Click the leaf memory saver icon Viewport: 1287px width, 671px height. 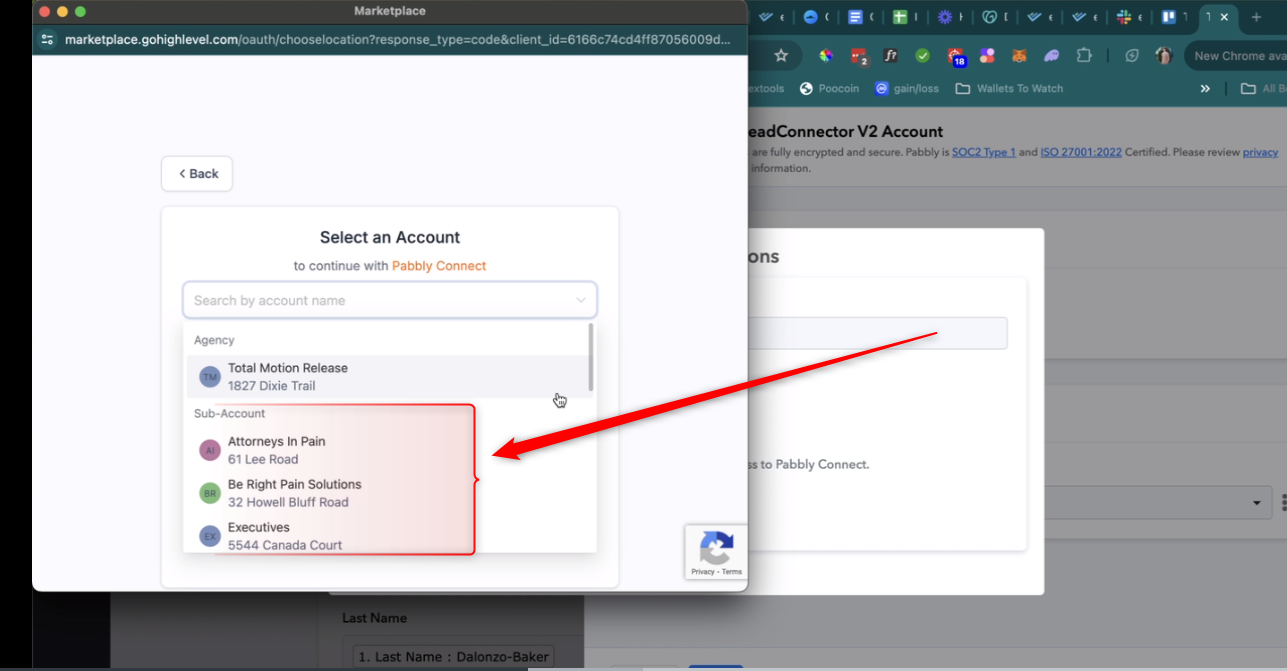[x=1132, y=56]
